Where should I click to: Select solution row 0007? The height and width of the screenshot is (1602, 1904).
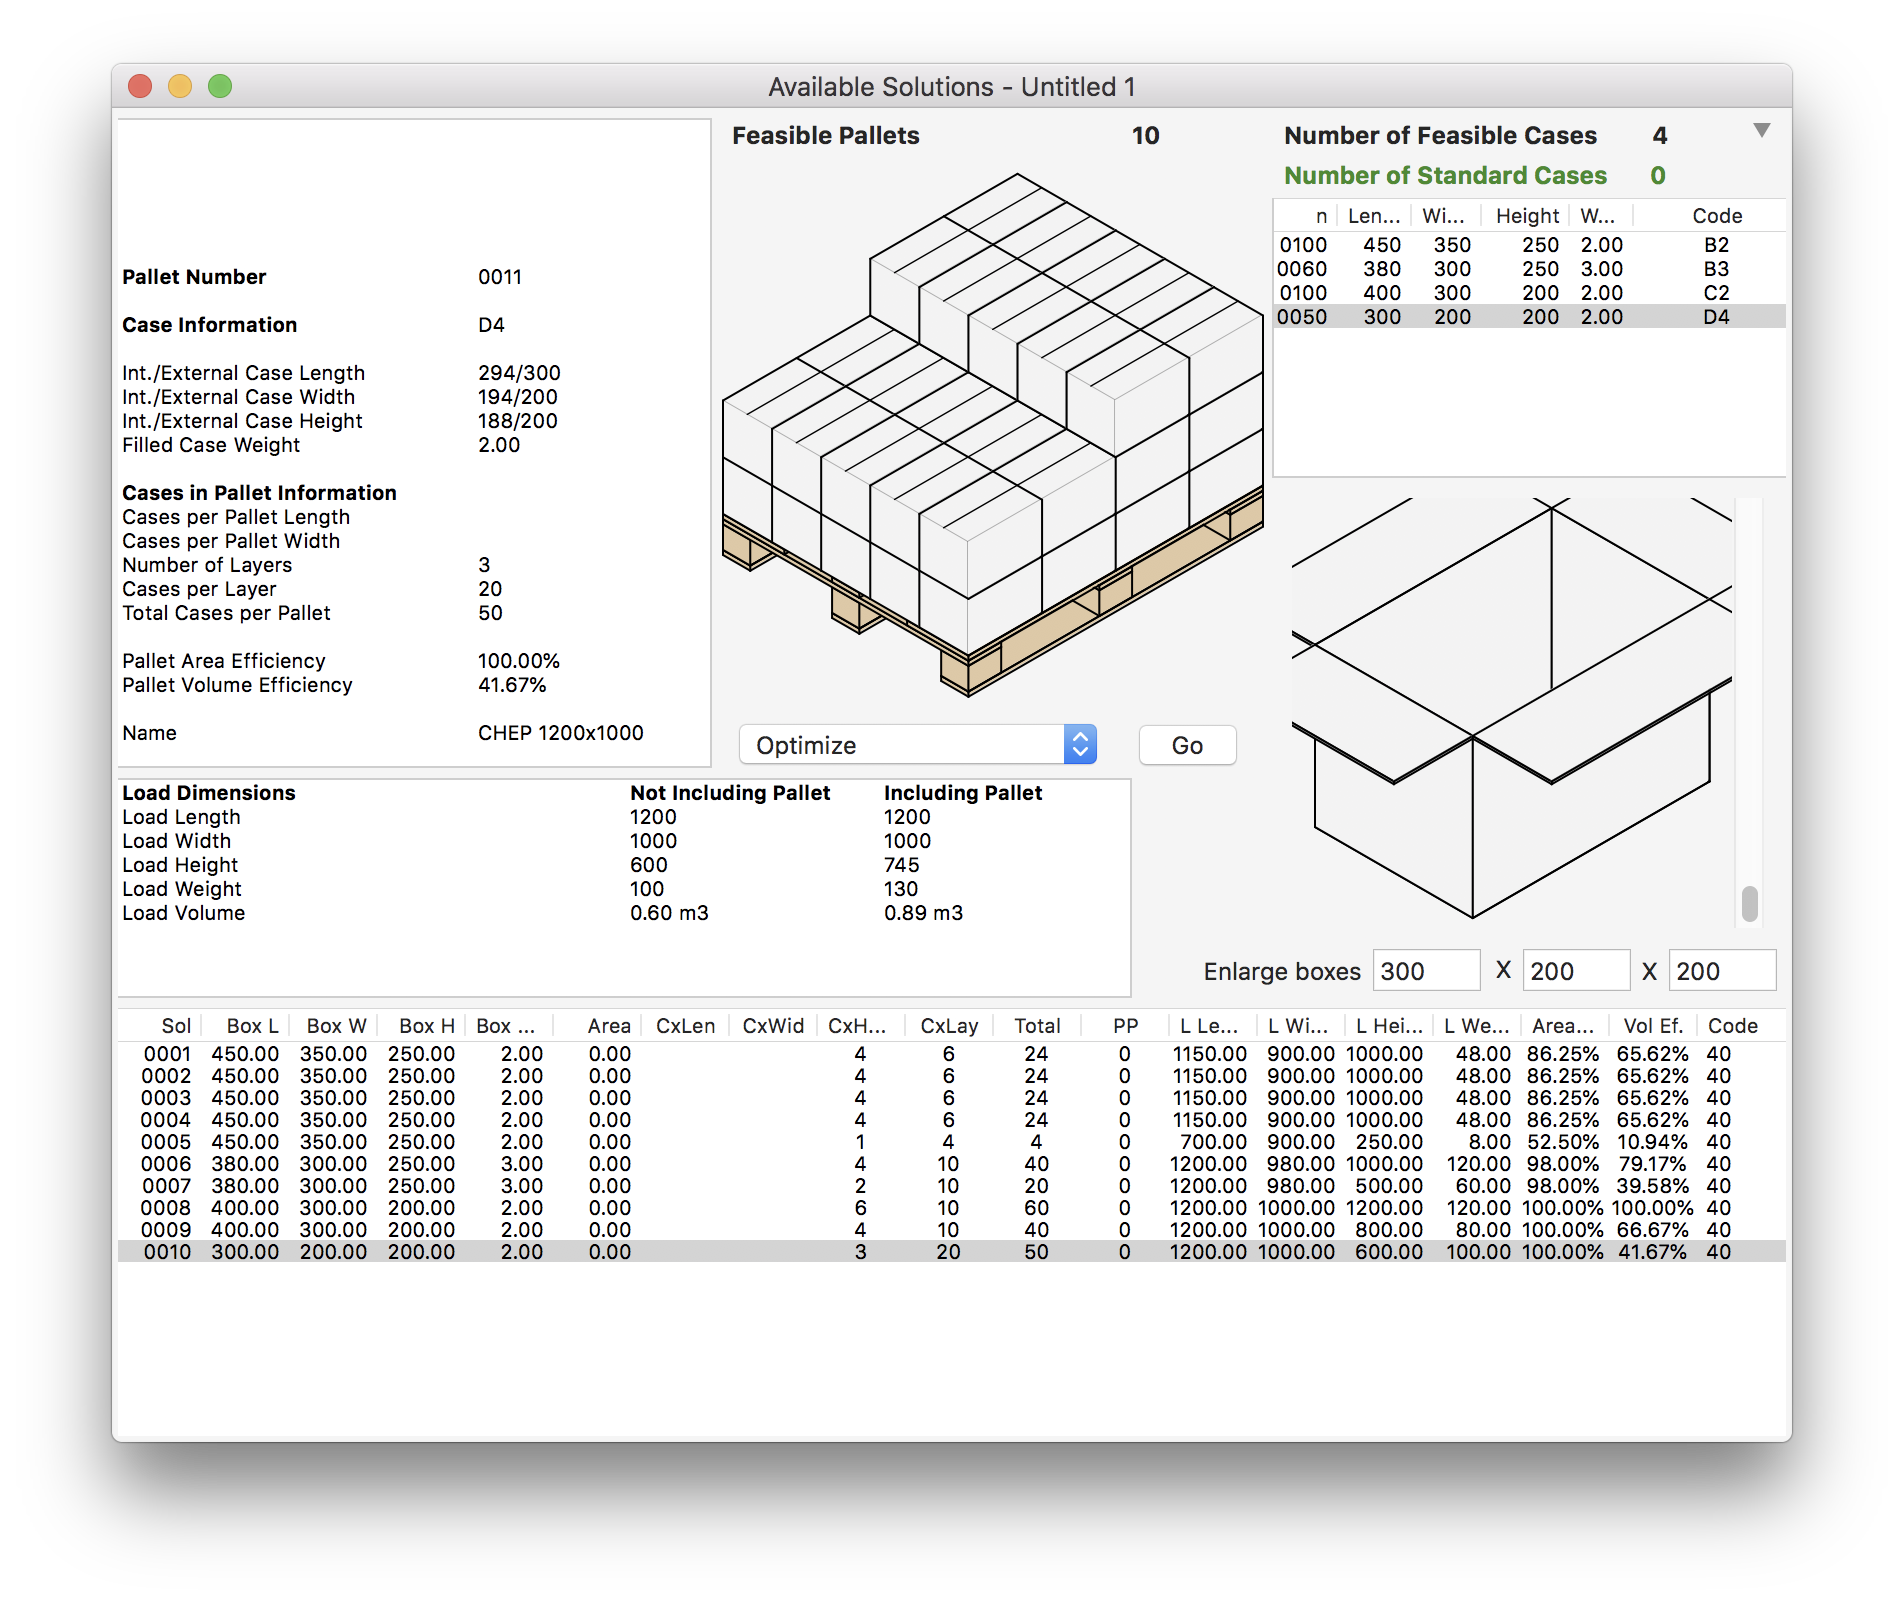pos(951,1186)
